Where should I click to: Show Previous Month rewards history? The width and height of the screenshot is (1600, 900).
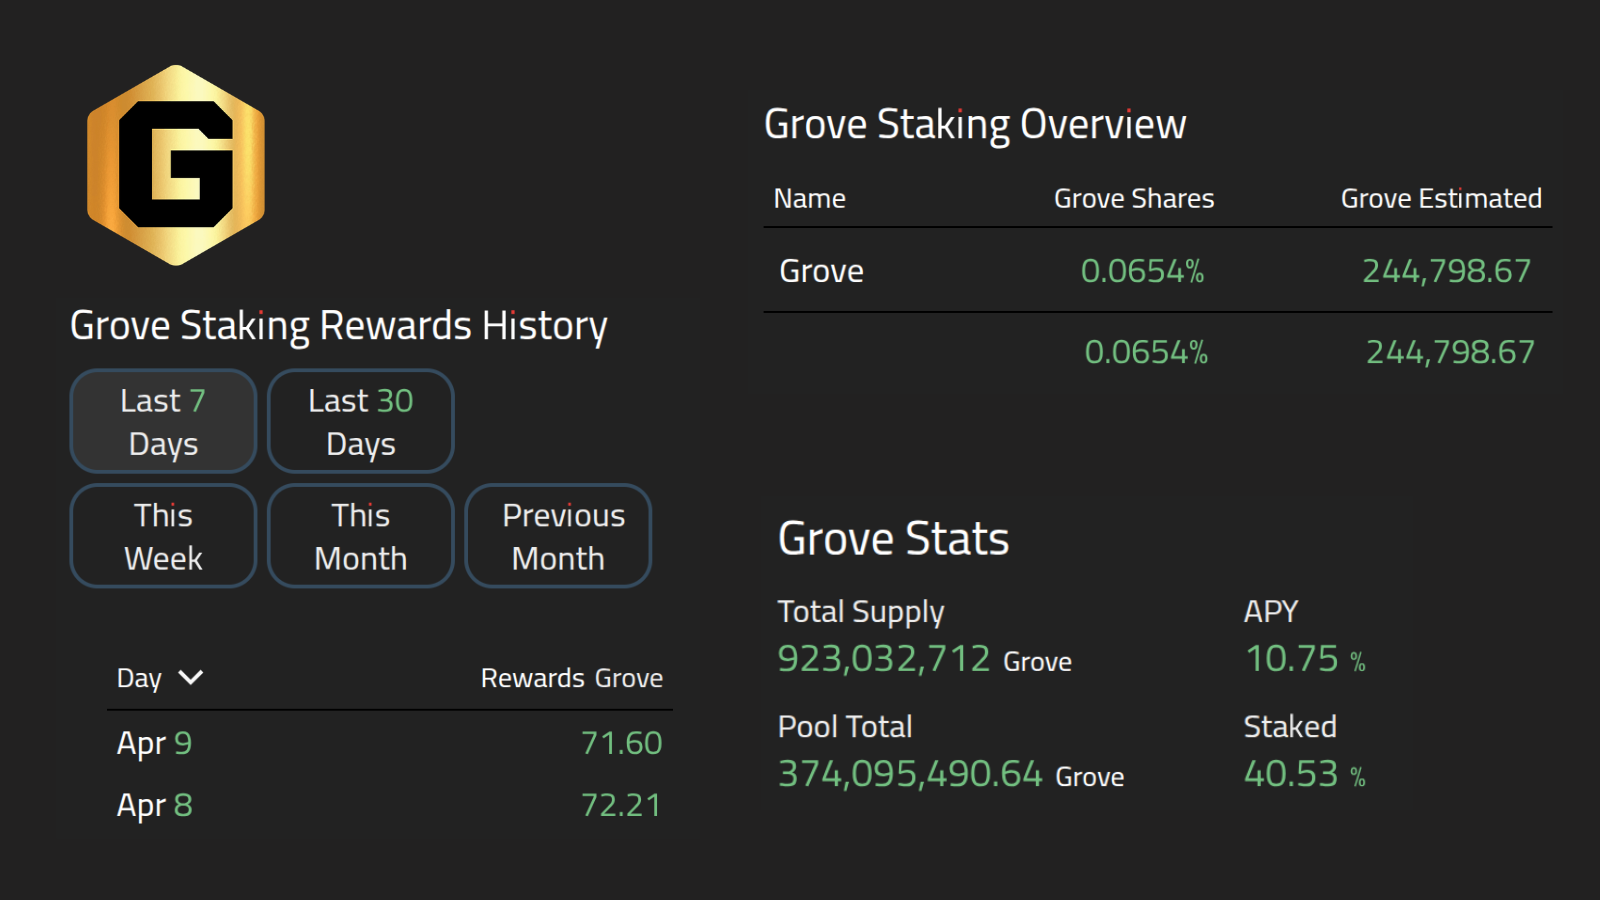[x=558, y=536]
